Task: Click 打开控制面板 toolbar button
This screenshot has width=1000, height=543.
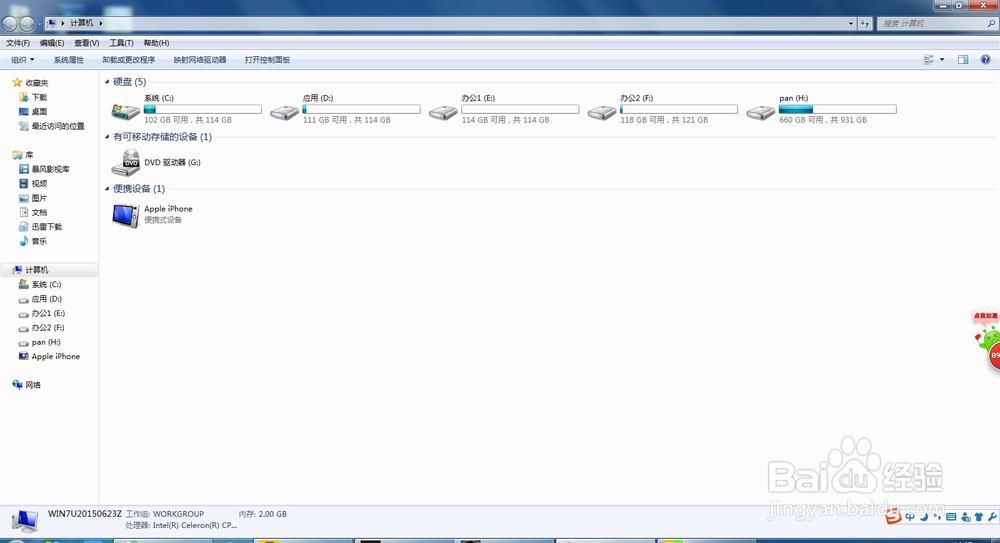Action: pyautogui.click(x=267, y=59)
